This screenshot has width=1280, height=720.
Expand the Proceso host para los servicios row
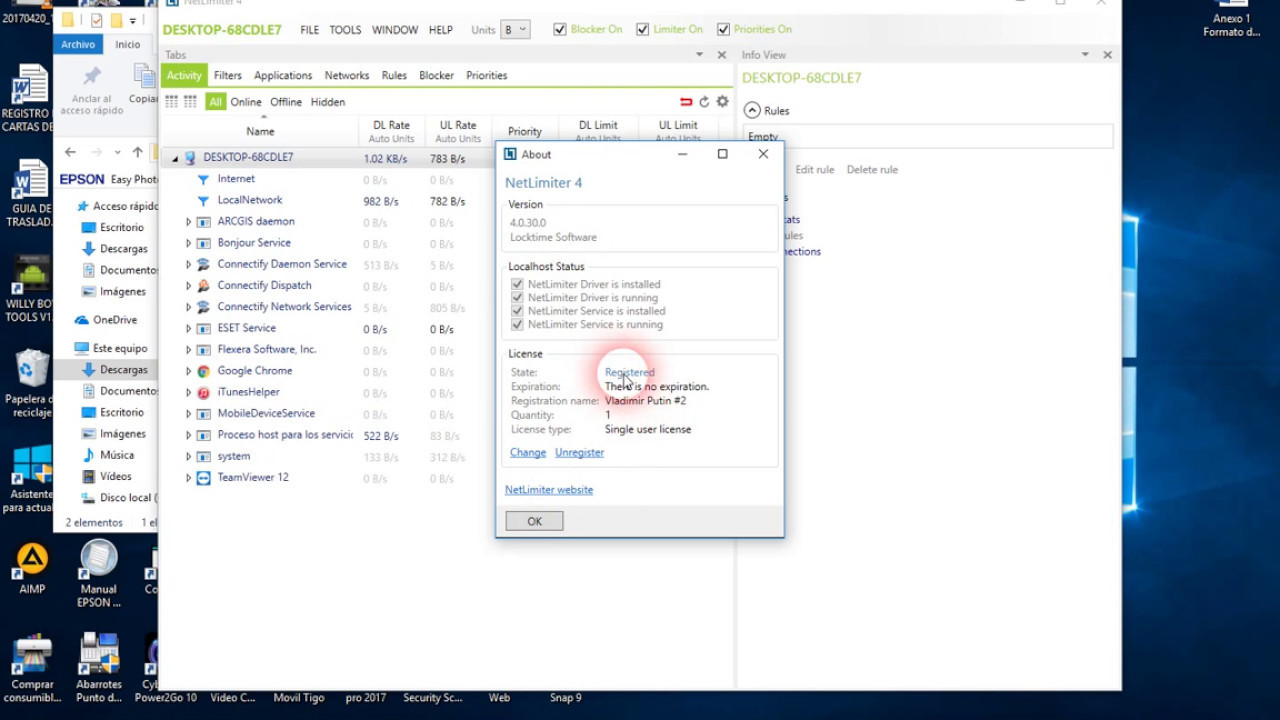(x=188, y=435)
